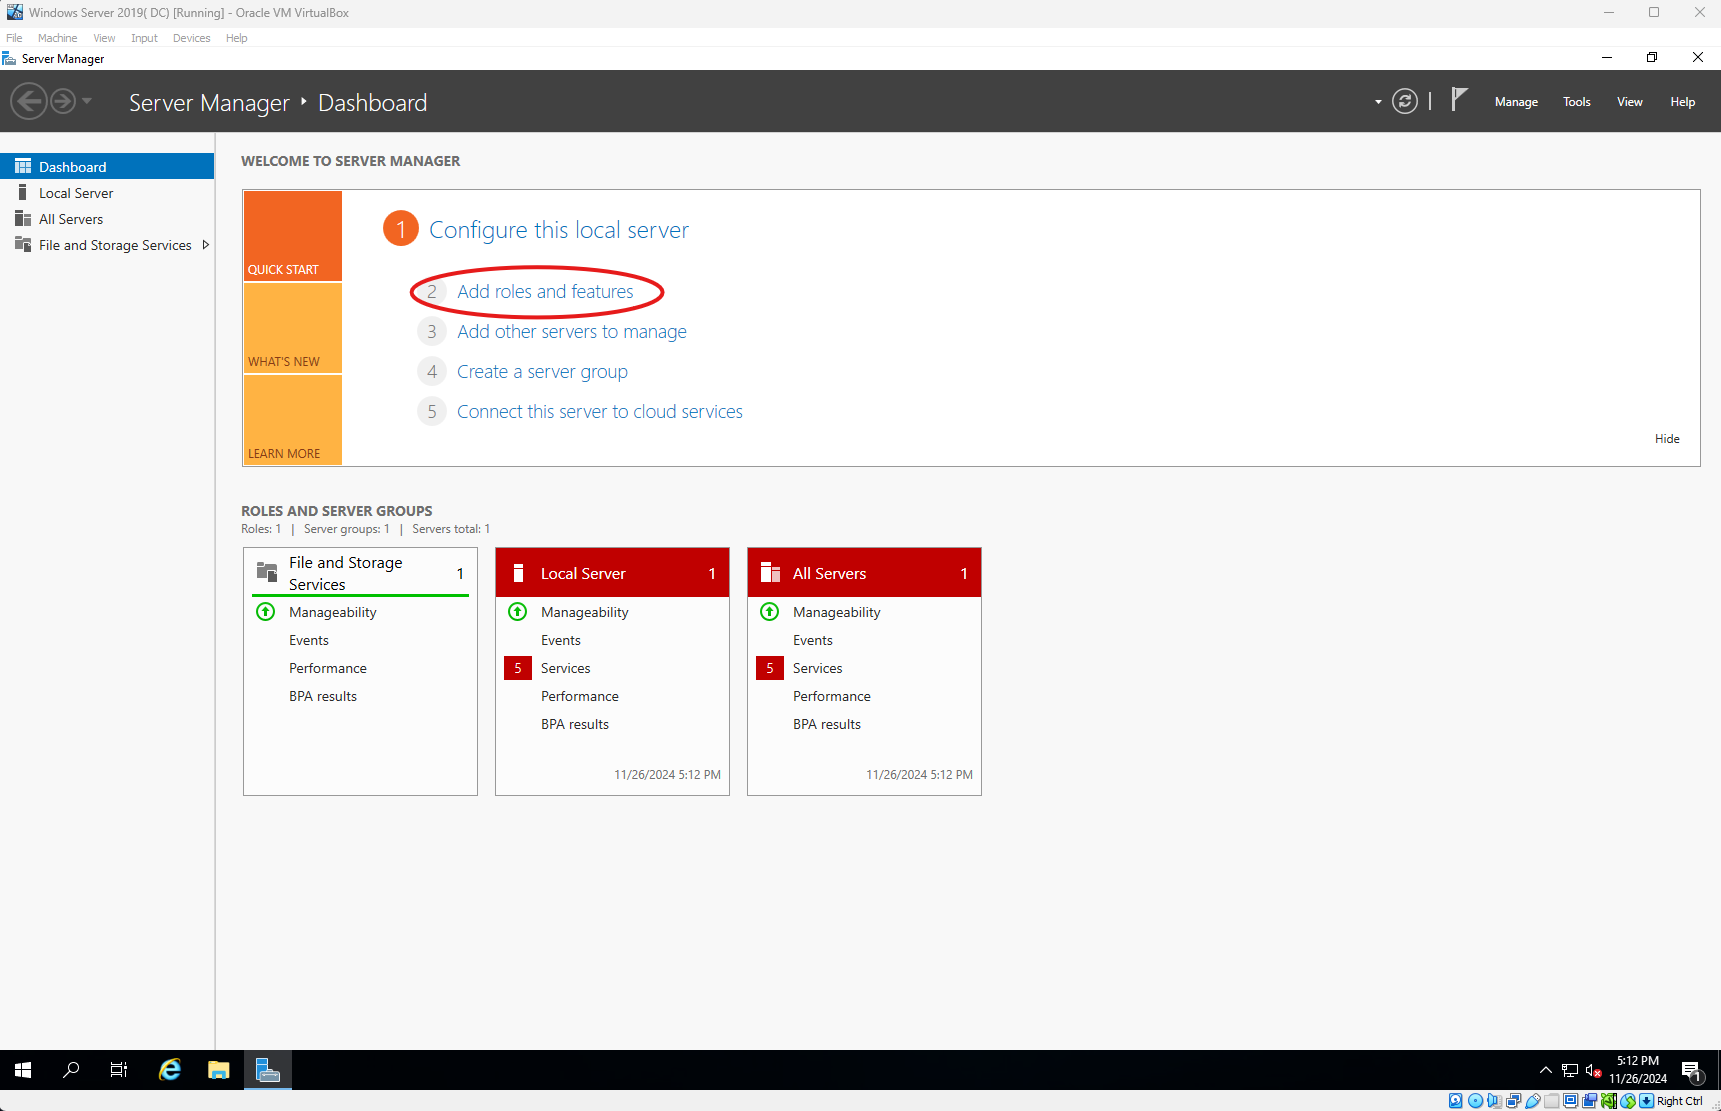The height and width of the screenshot is (1111, 1721).
Task: Open the Server Manager View menu
Action: 1630,102
